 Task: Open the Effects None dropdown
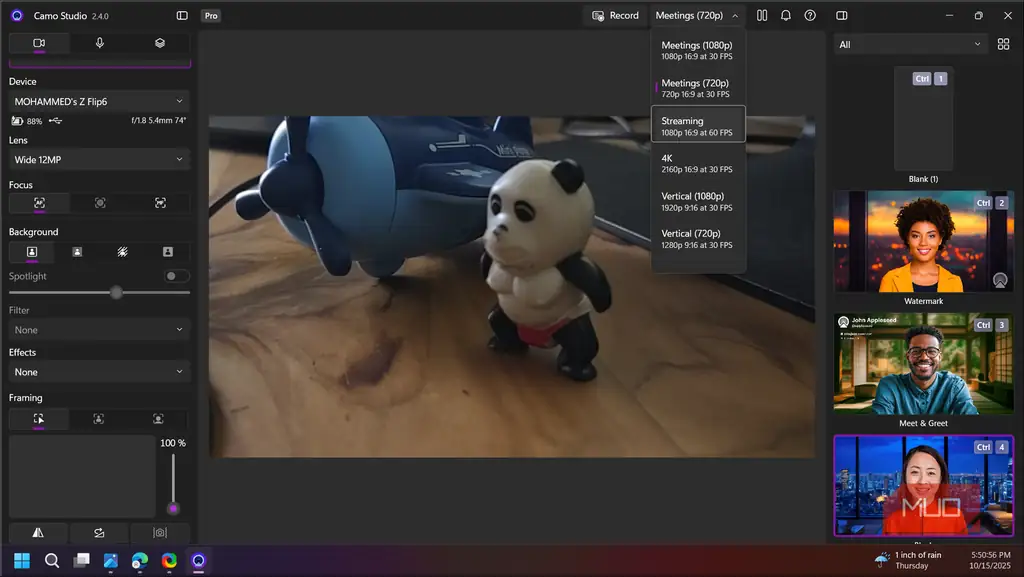99,371
